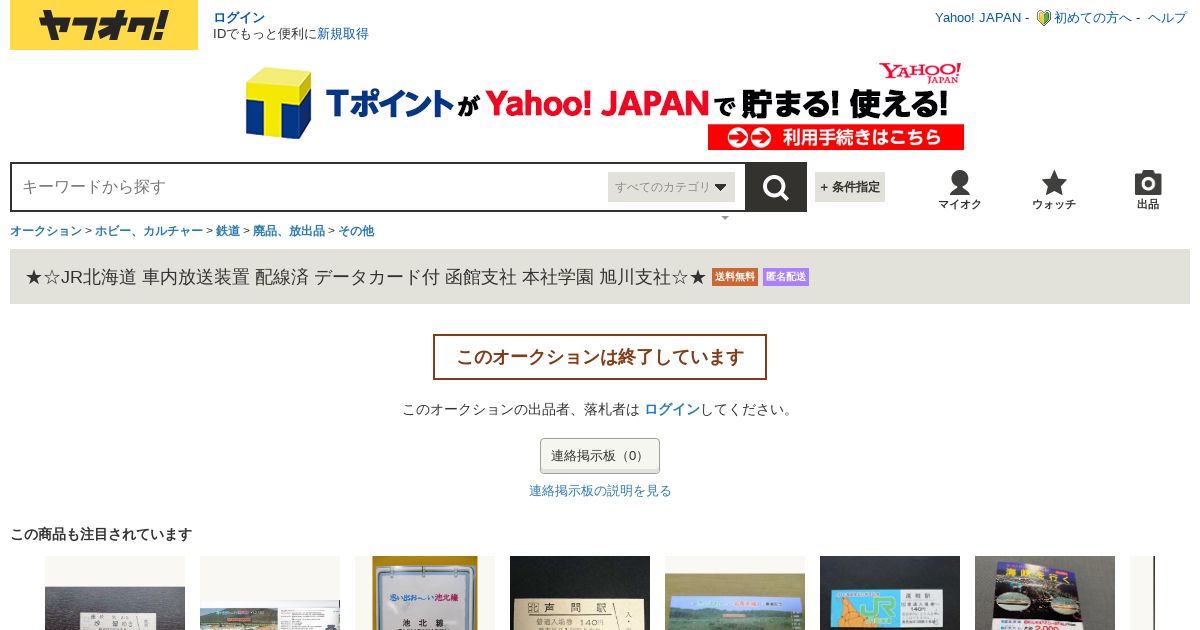Screen dimensions: 1200x630
Task: Open Yahoo! JAPAN link
Action: 978,18
